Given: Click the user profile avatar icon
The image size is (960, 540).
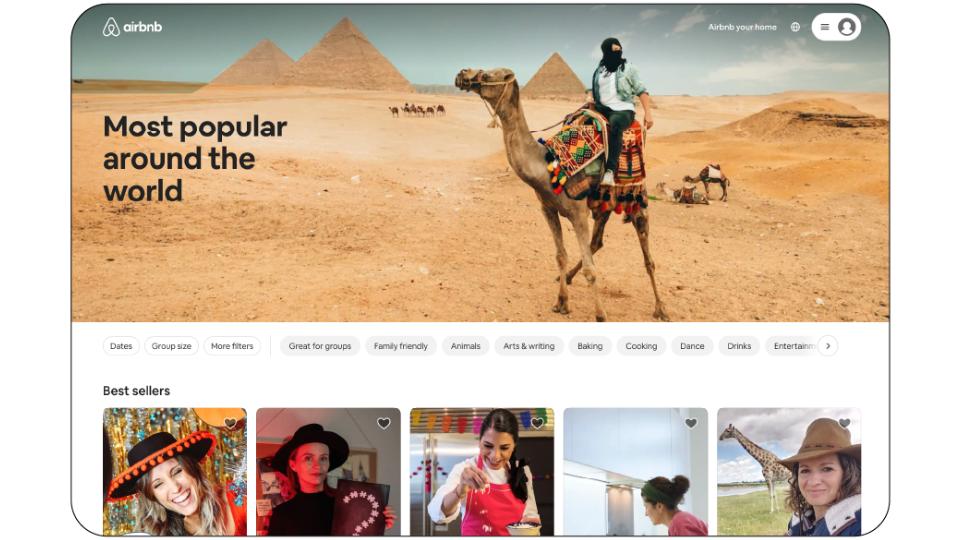Looking at the screenshot, I should (847, 27).
